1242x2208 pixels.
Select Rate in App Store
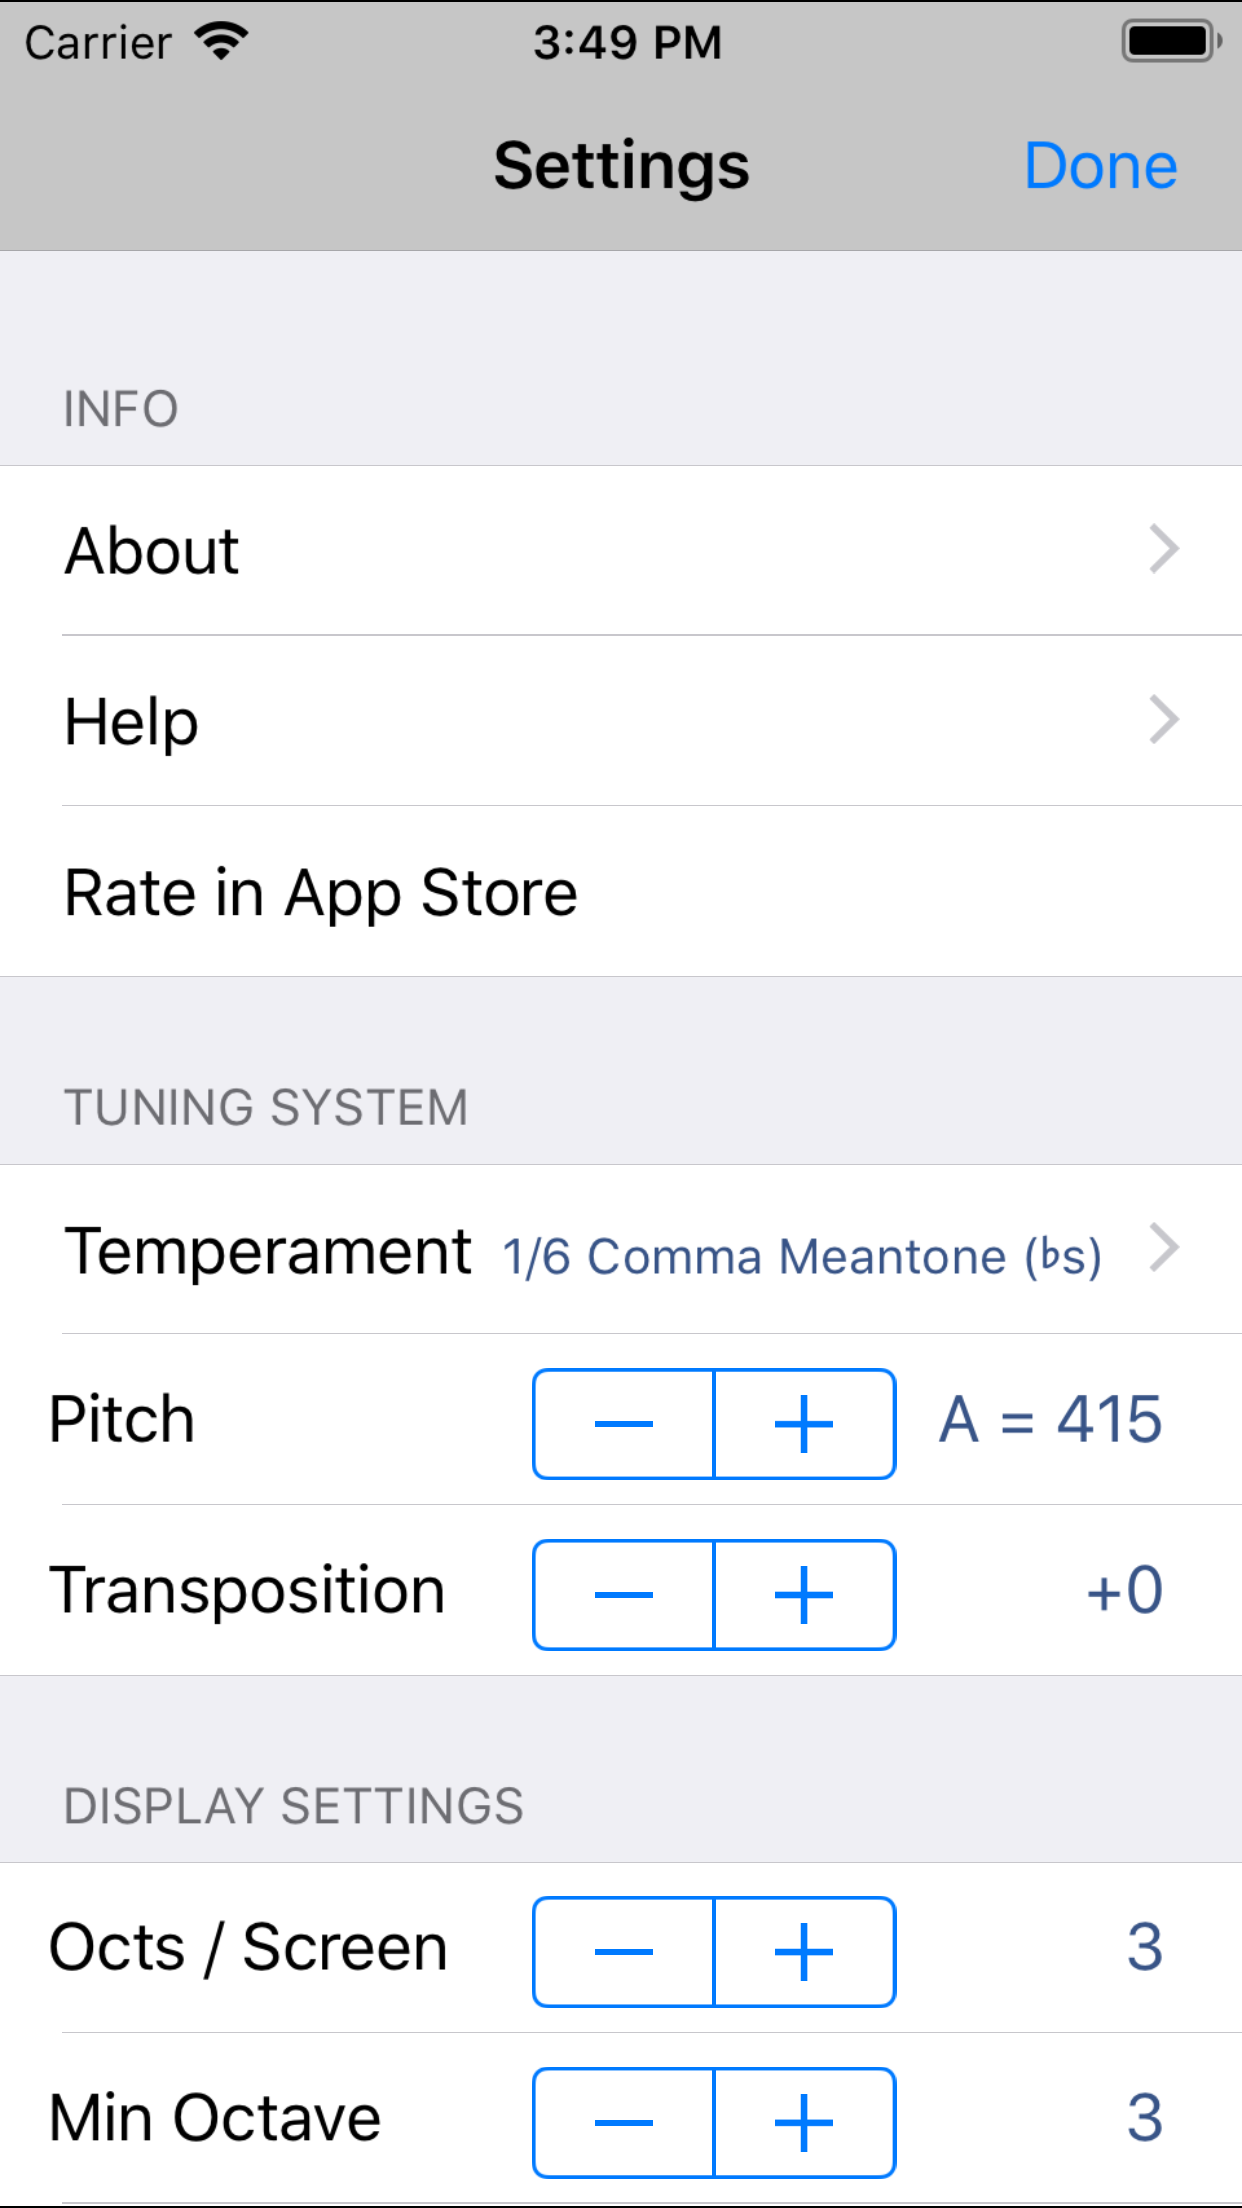[320, 891]
